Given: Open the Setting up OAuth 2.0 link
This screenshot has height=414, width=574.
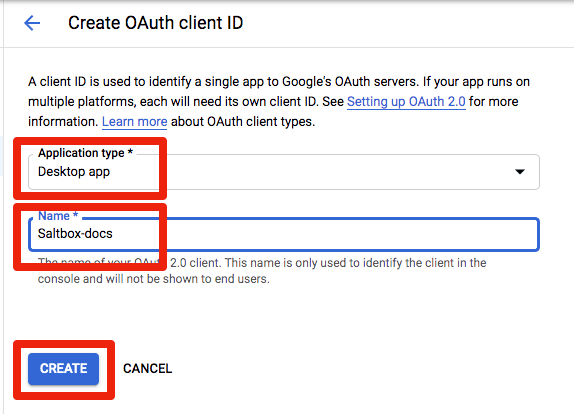Looking at the screenshot, I should [406, 101].
